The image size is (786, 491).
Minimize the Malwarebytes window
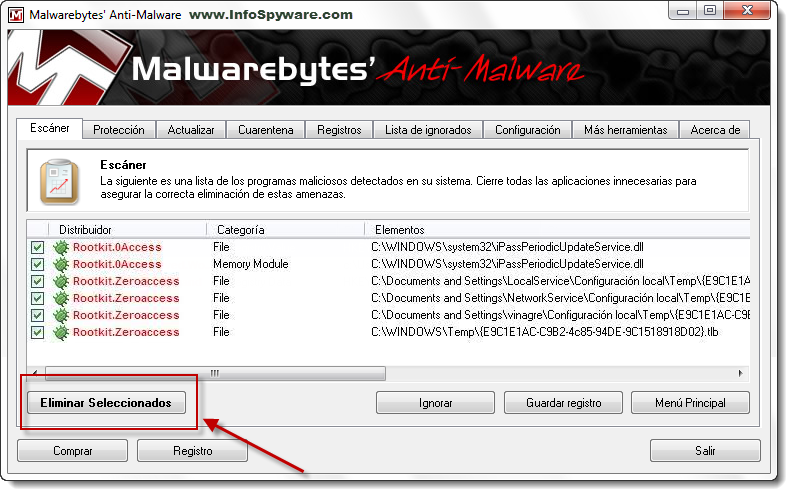click(x=683, y=11)
